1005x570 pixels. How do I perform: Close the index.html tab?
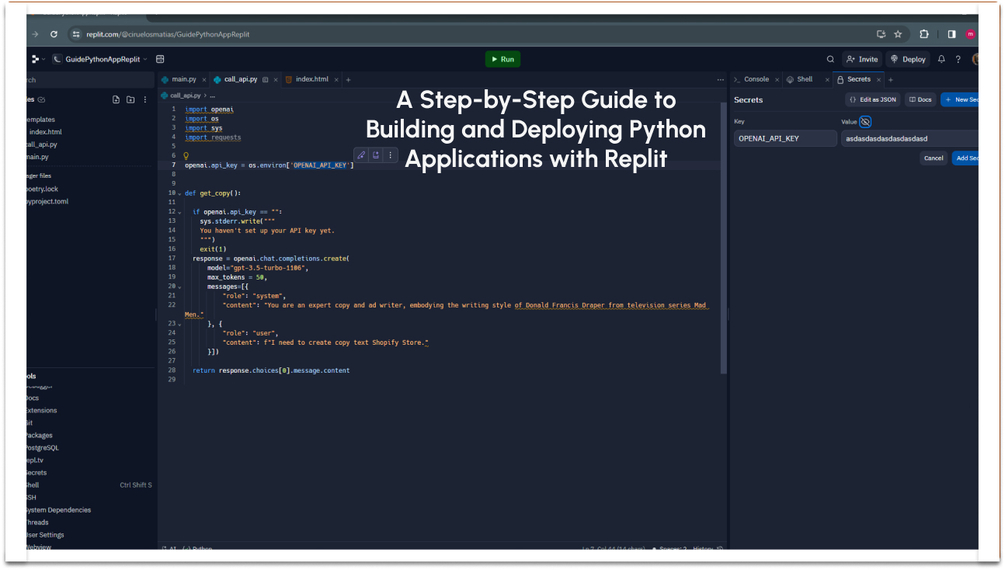point(336,80)
